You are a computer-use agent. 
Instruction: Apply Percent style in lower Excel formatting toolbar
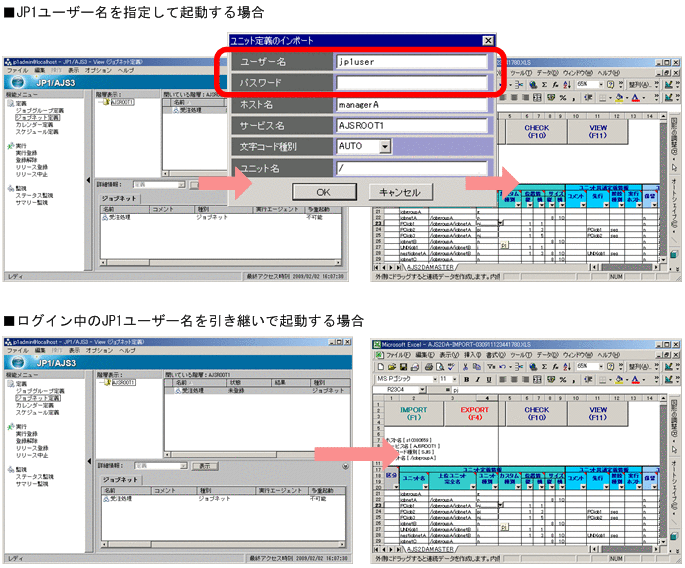[563, 379]
